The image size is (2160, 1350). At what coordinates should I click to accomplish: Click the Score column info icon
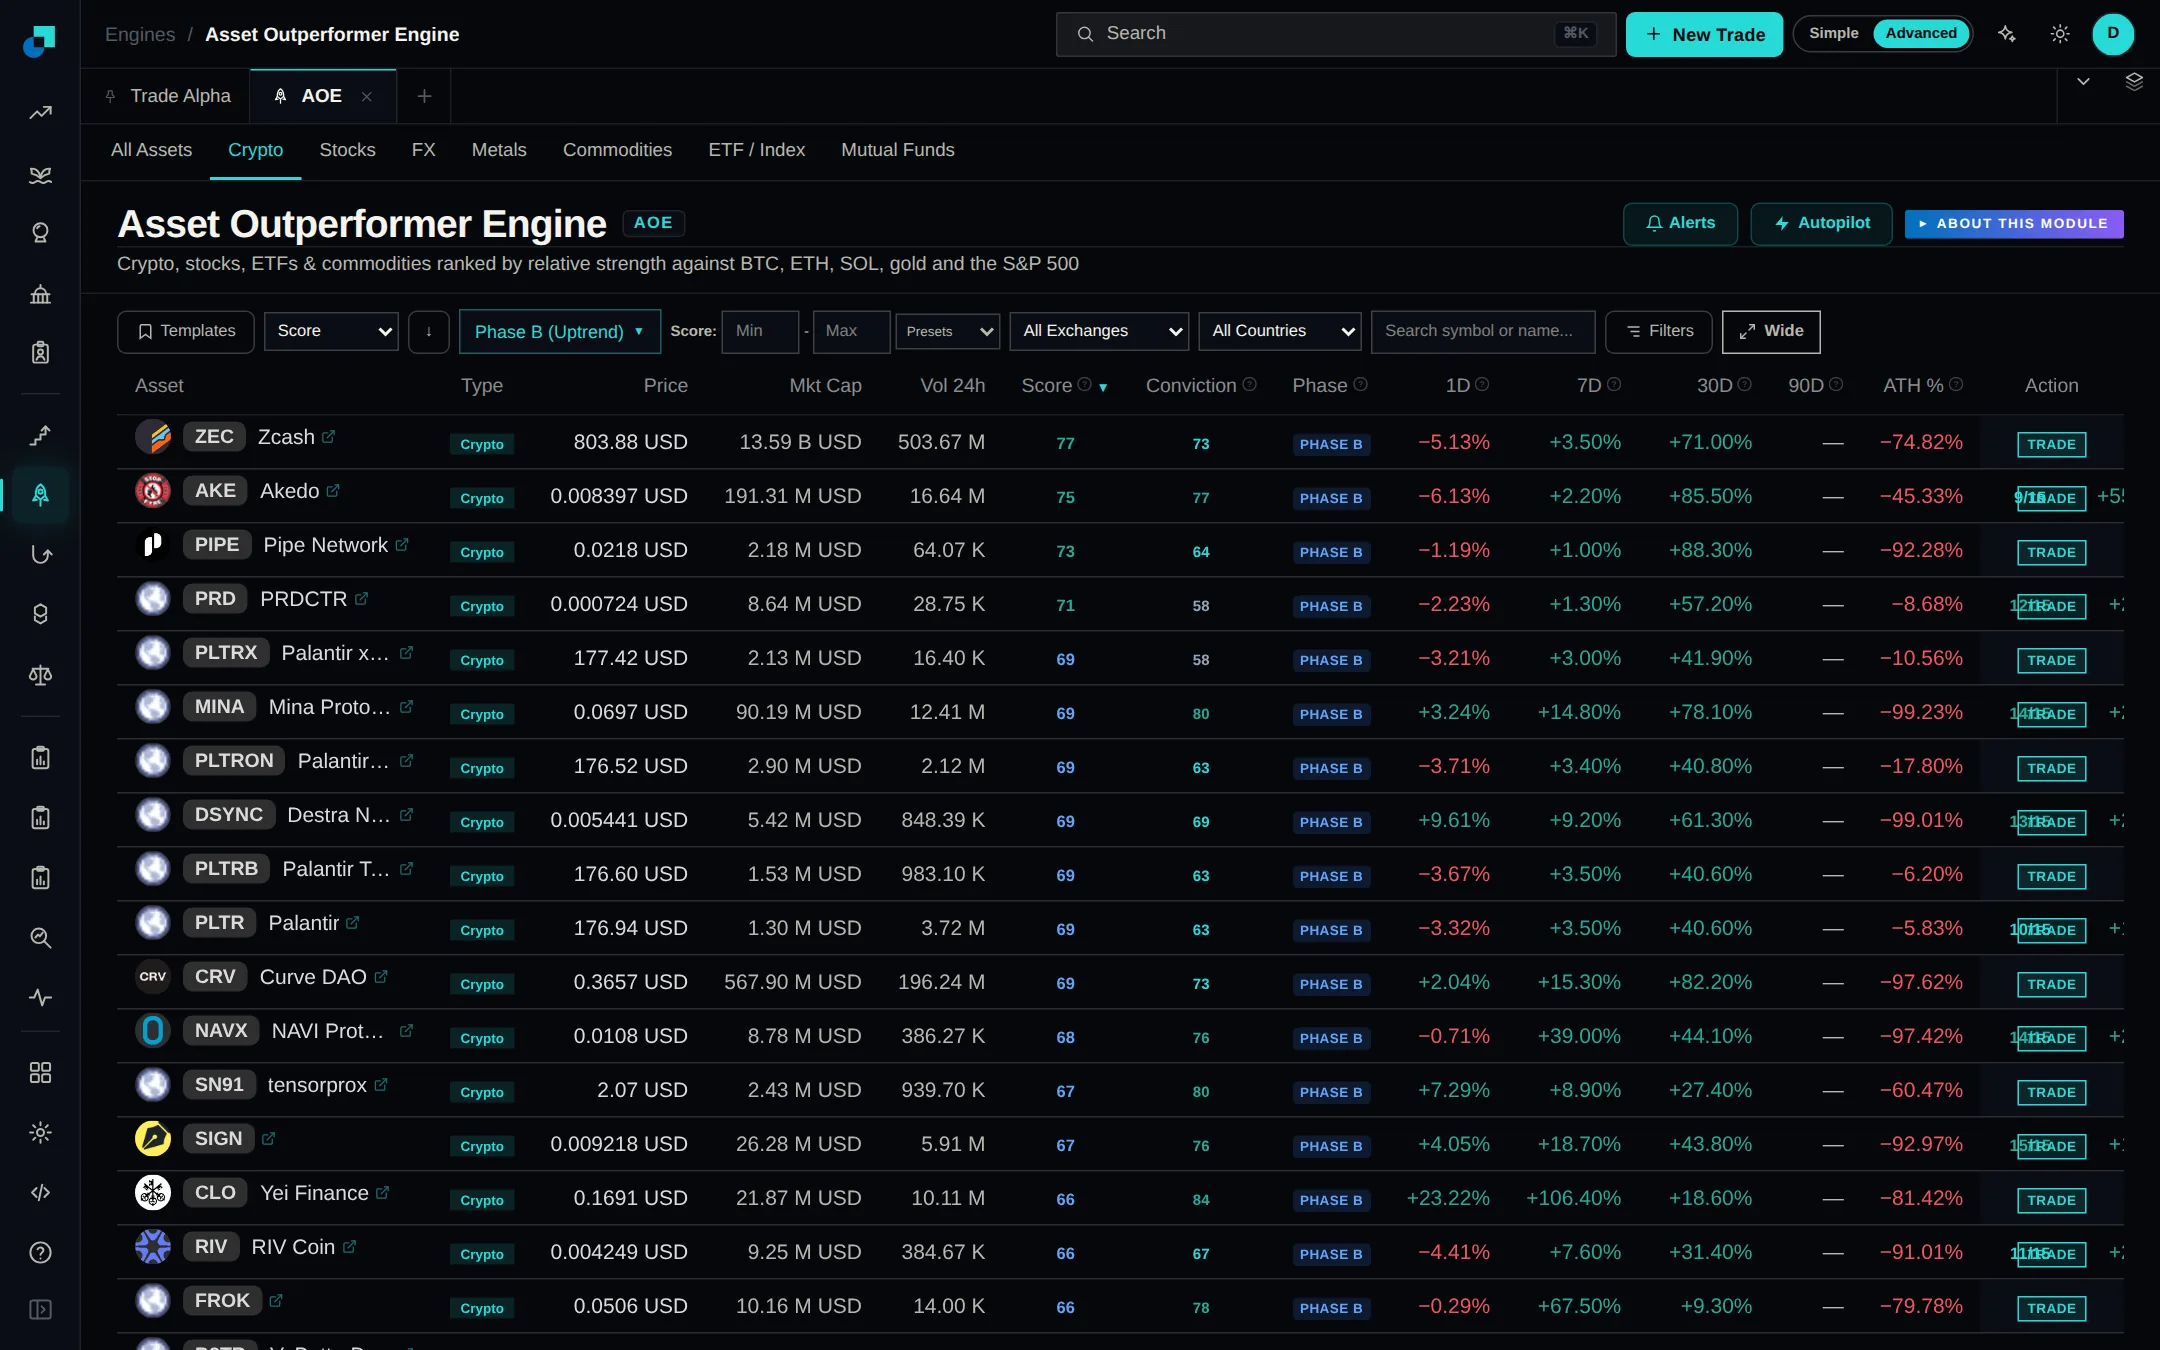[1084, 385]
